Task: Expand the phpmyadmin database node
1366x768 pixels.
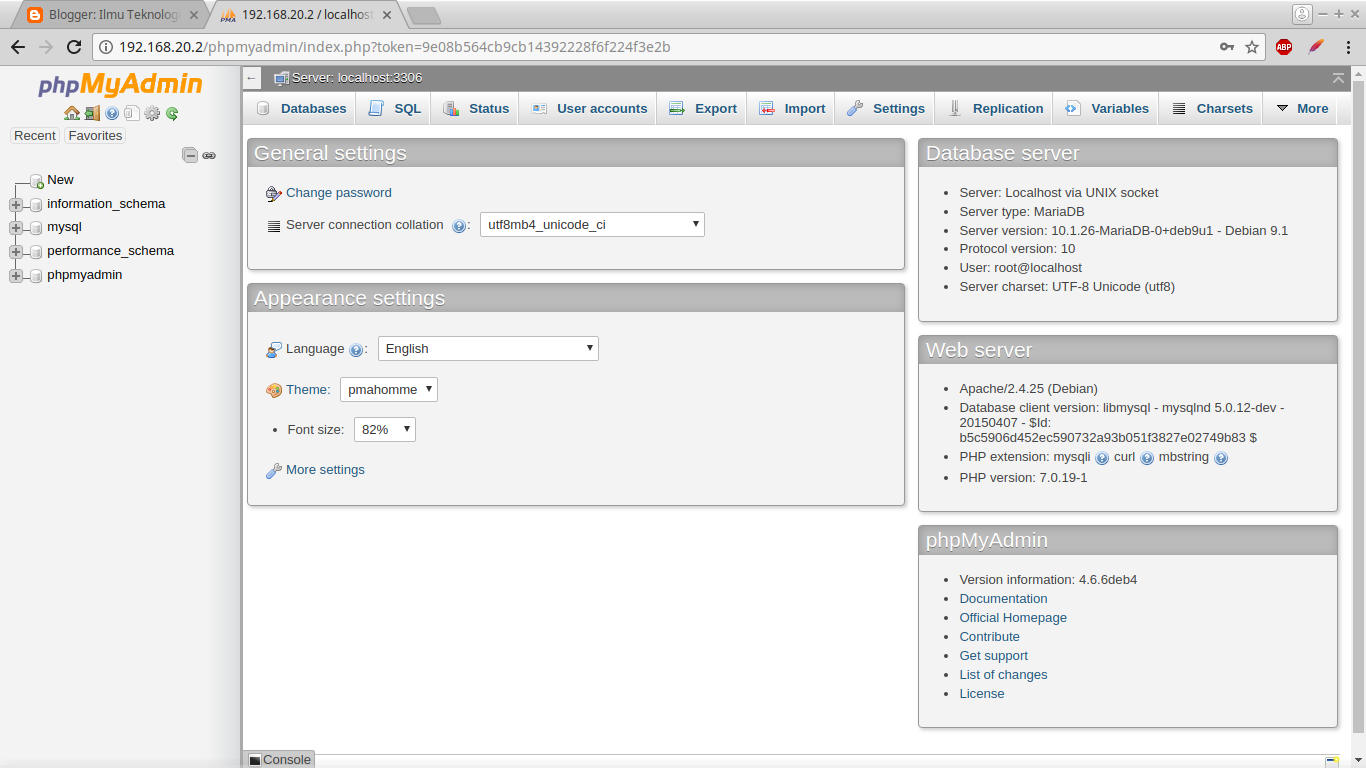Action: (x=15, y=275)
